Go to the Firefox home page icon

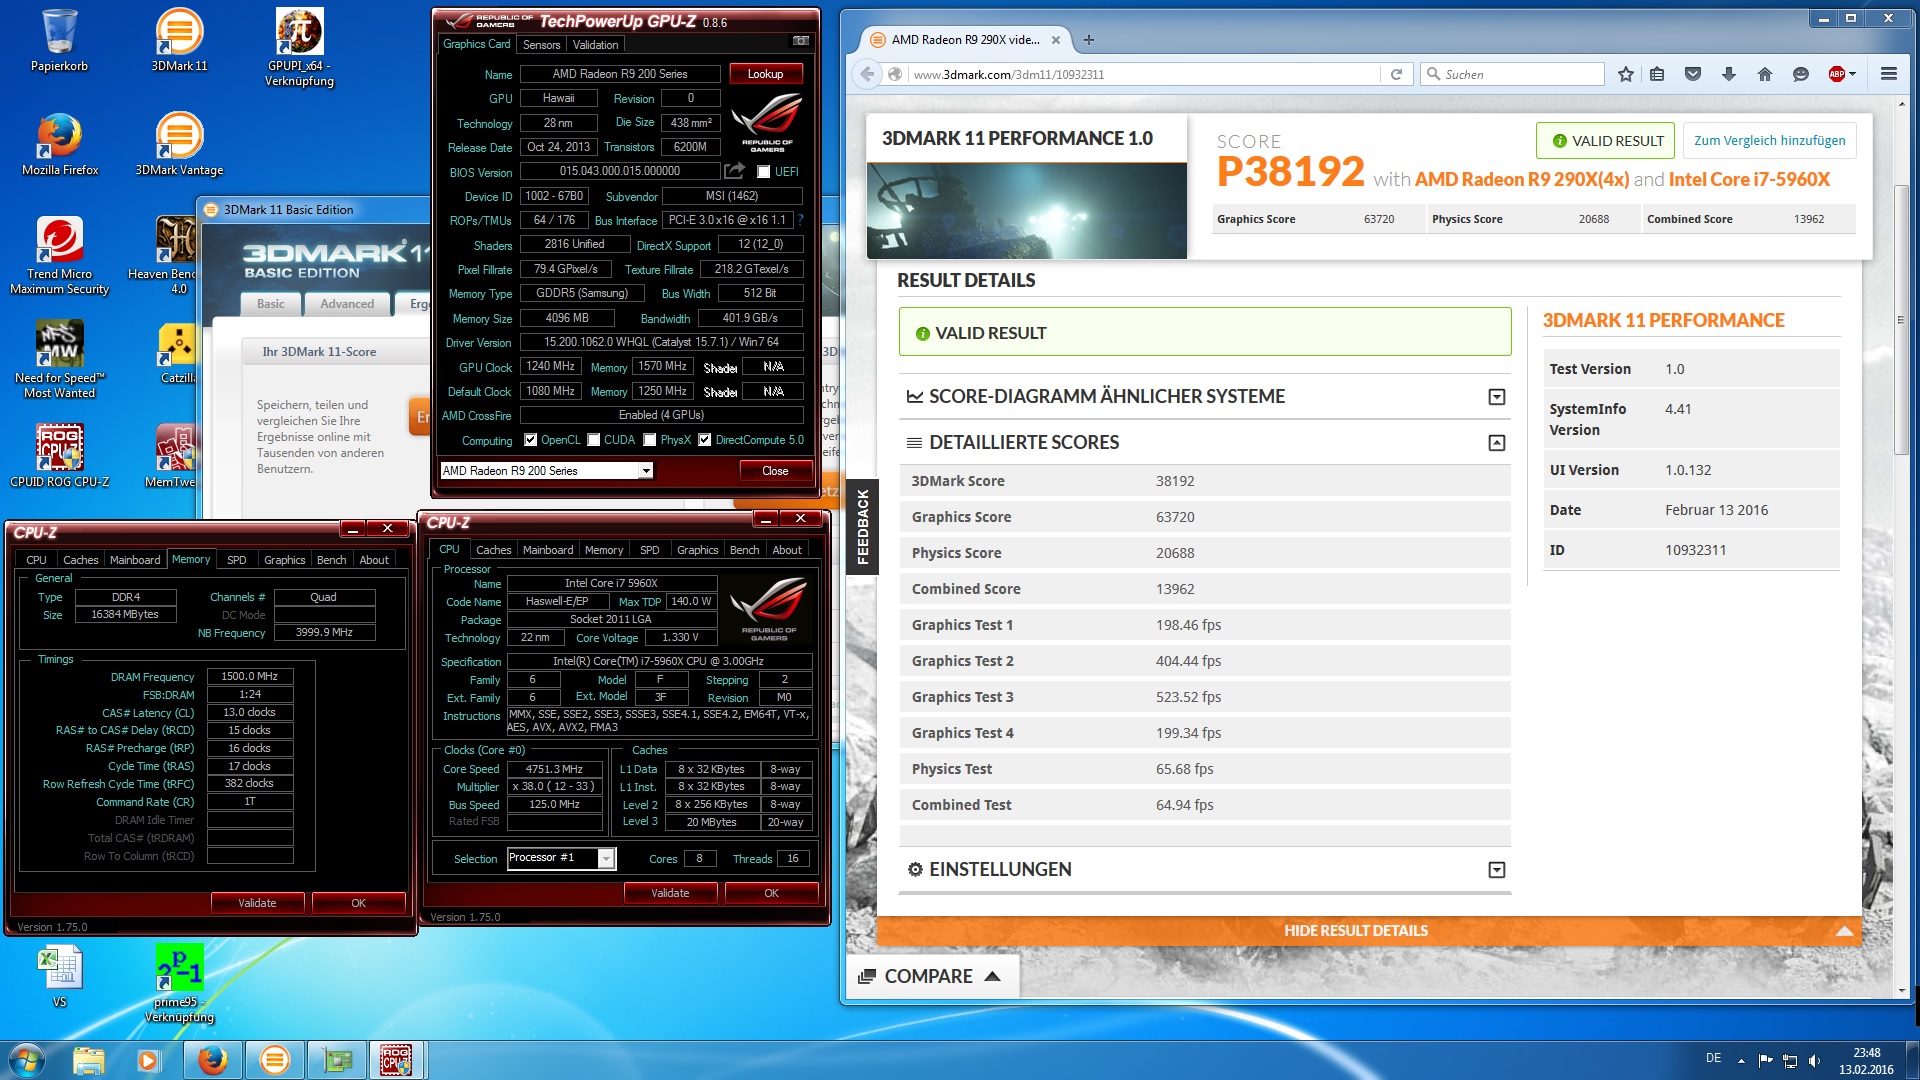(x=1765, y=74)
